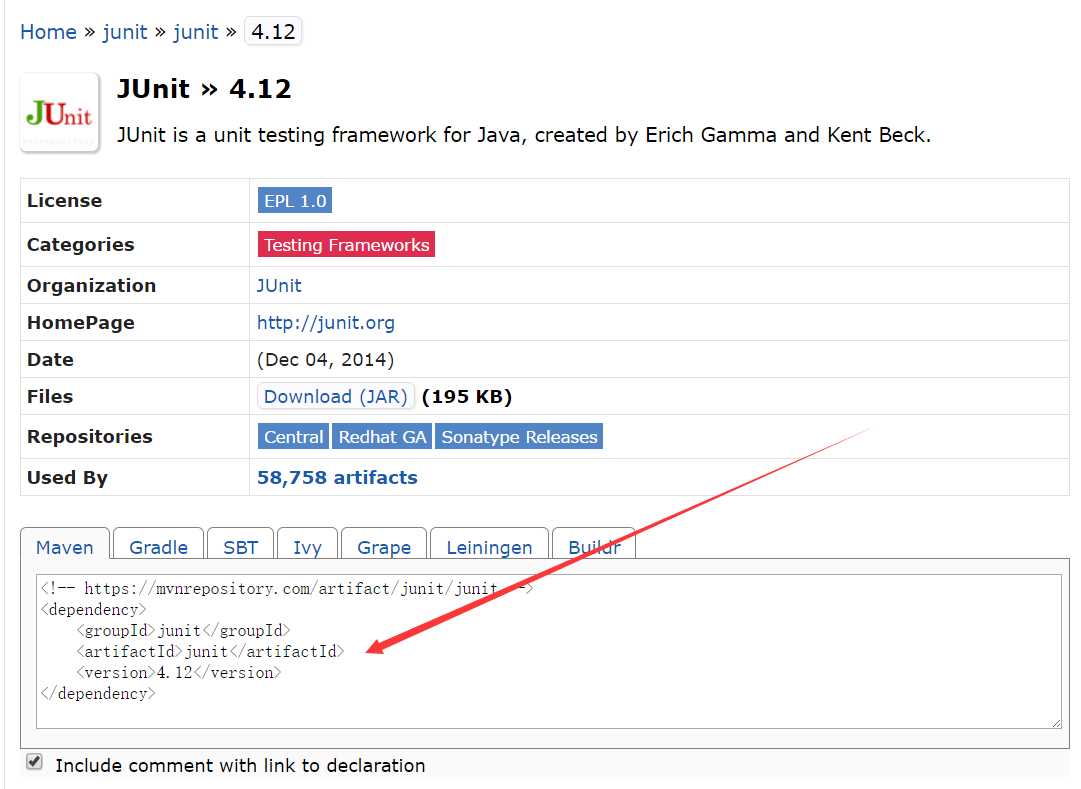Select the Central repository badge
The image size is (1081, 789).
click(x=293, y=437)
